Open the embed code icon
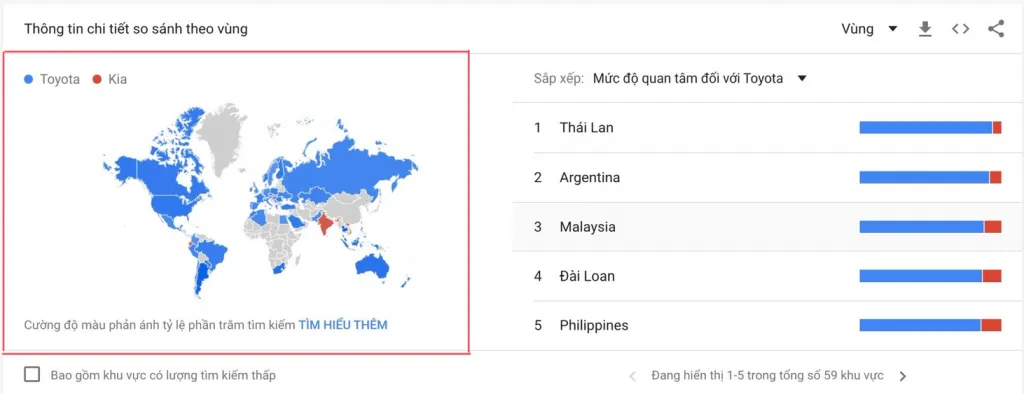Image resolution: width=1024 pixels, height=394 pixels. [x=960, y=29]
